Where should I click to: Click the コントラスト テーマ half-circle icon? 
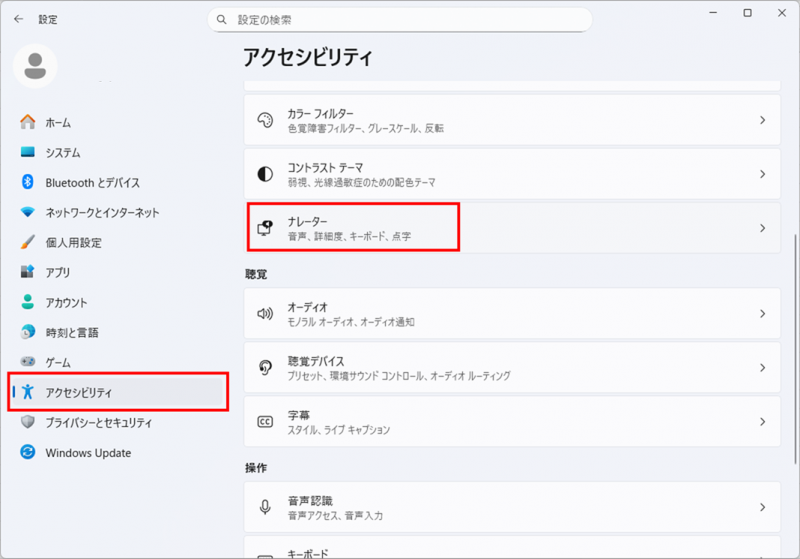pos(265,174)
